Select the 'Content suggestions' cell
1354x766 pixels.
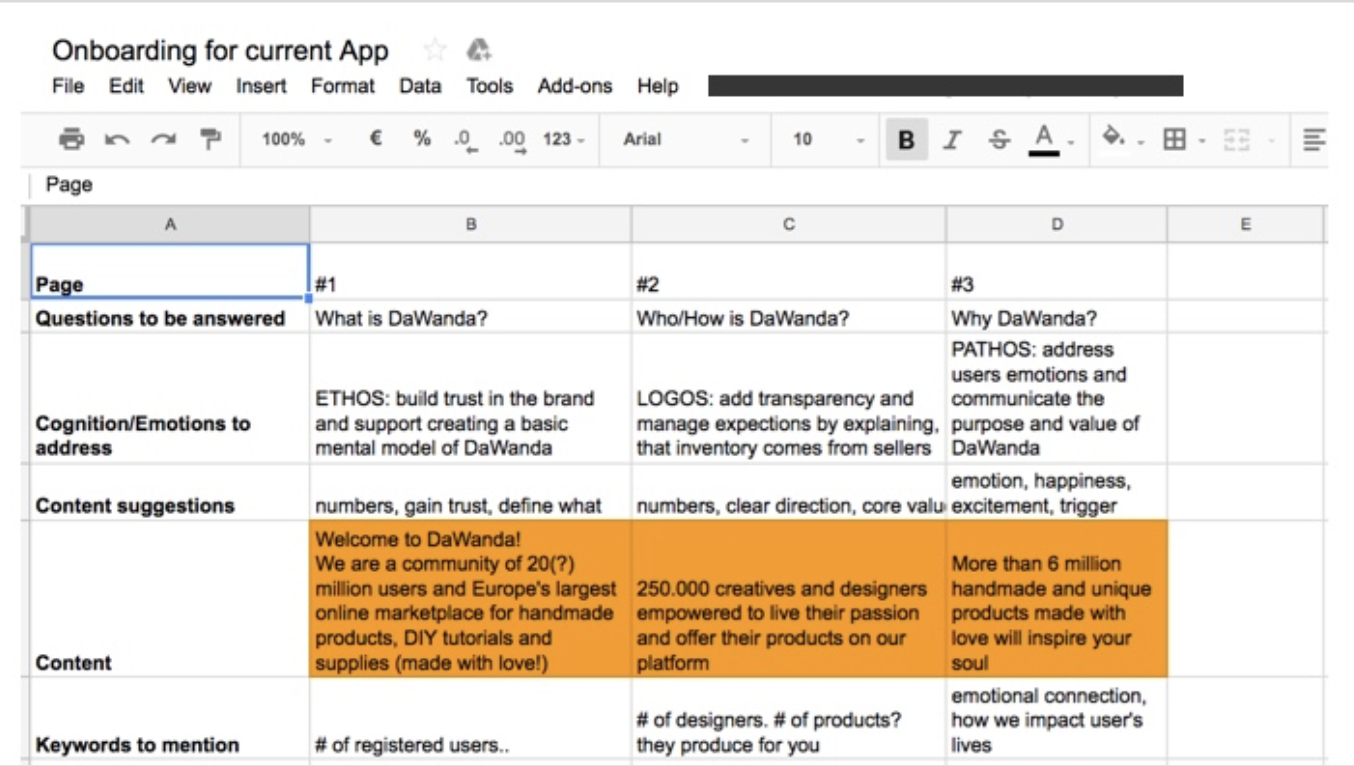pyautogui.click(x=170, y=492)
